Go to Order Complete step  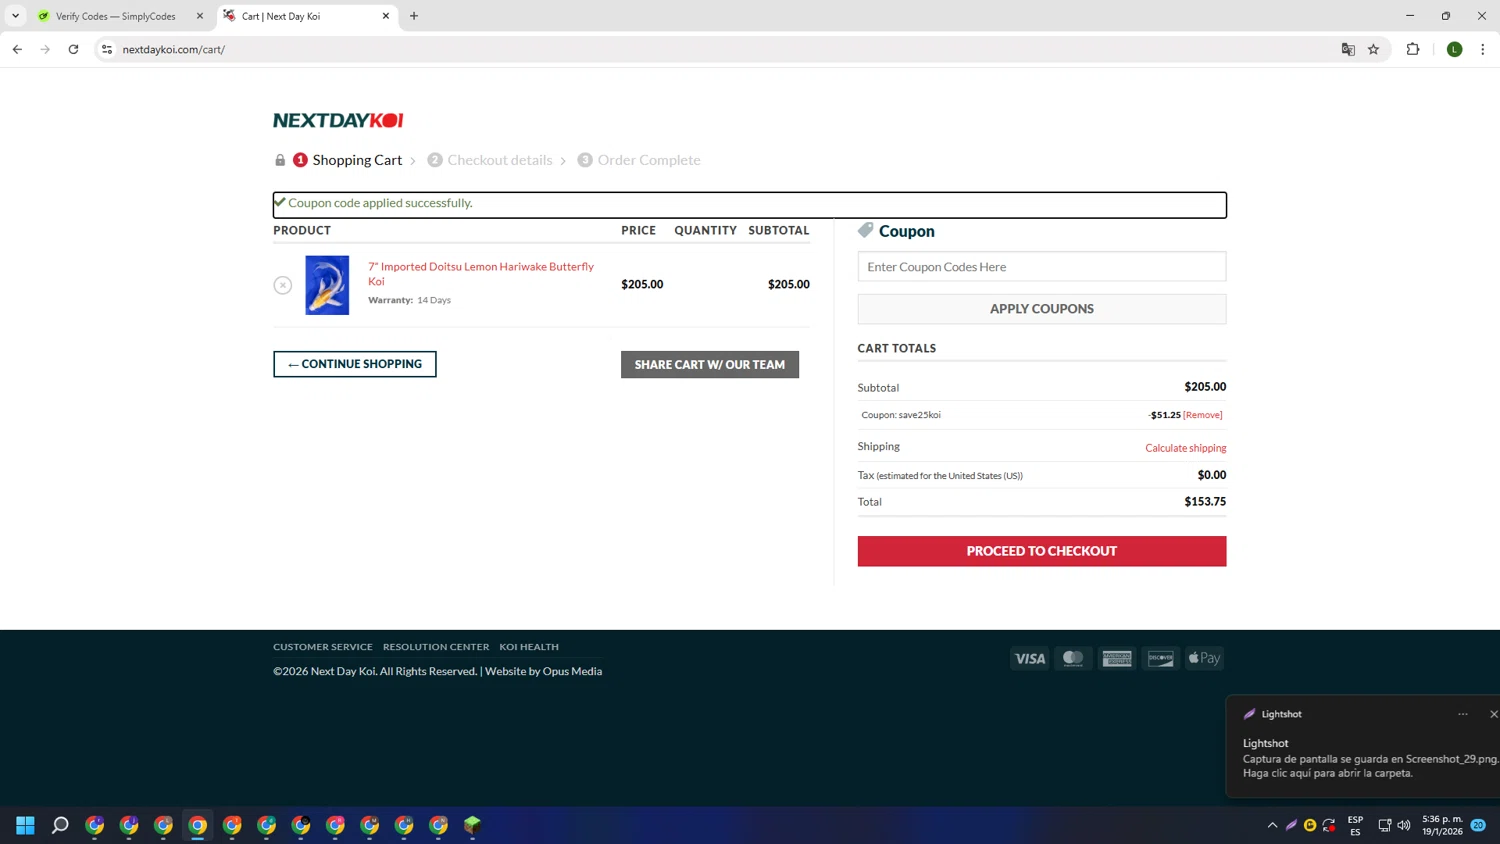click(639, 160)
